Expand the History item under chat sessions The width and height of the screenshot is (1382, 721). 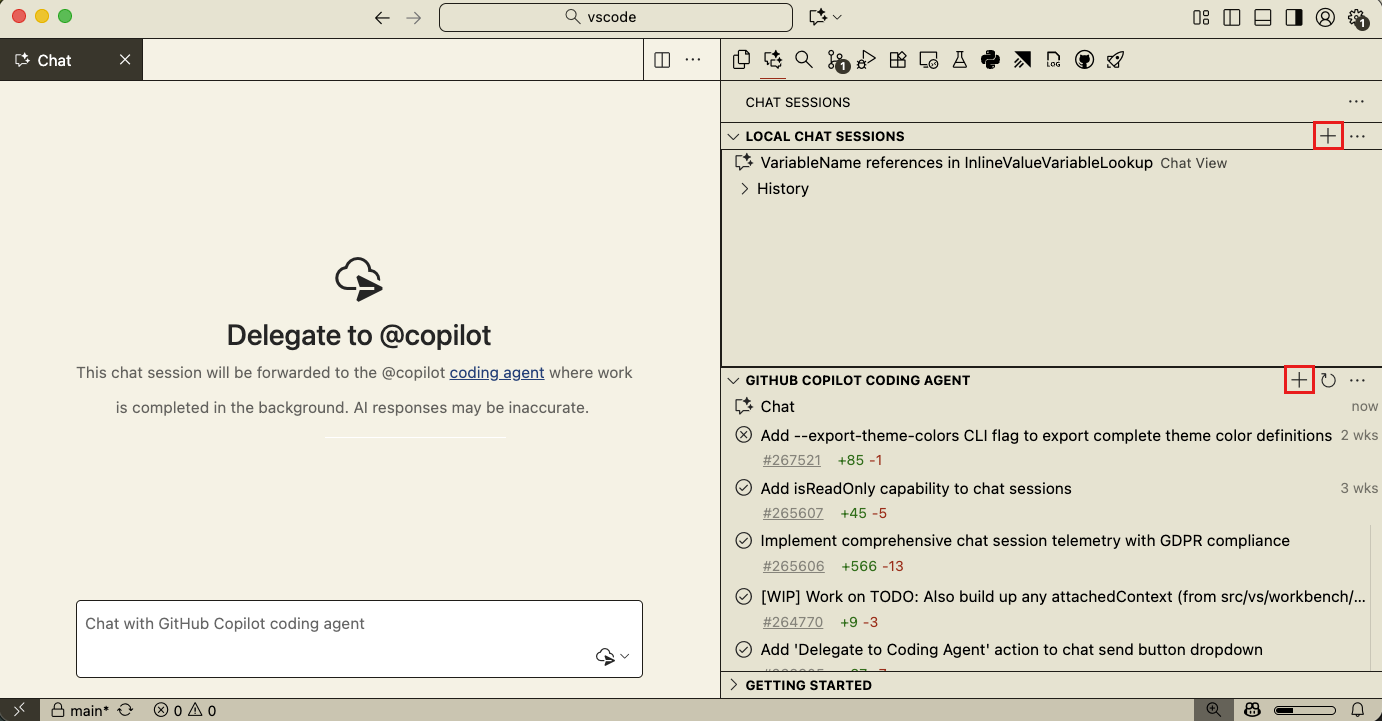pos(744,188)
